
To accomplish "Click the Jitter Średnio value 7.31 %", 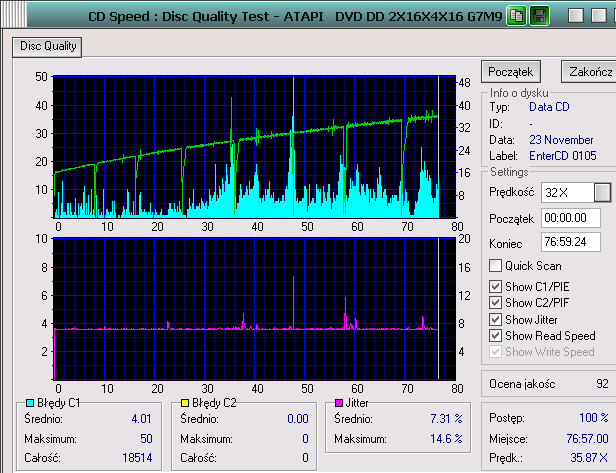I will (446, 419).
